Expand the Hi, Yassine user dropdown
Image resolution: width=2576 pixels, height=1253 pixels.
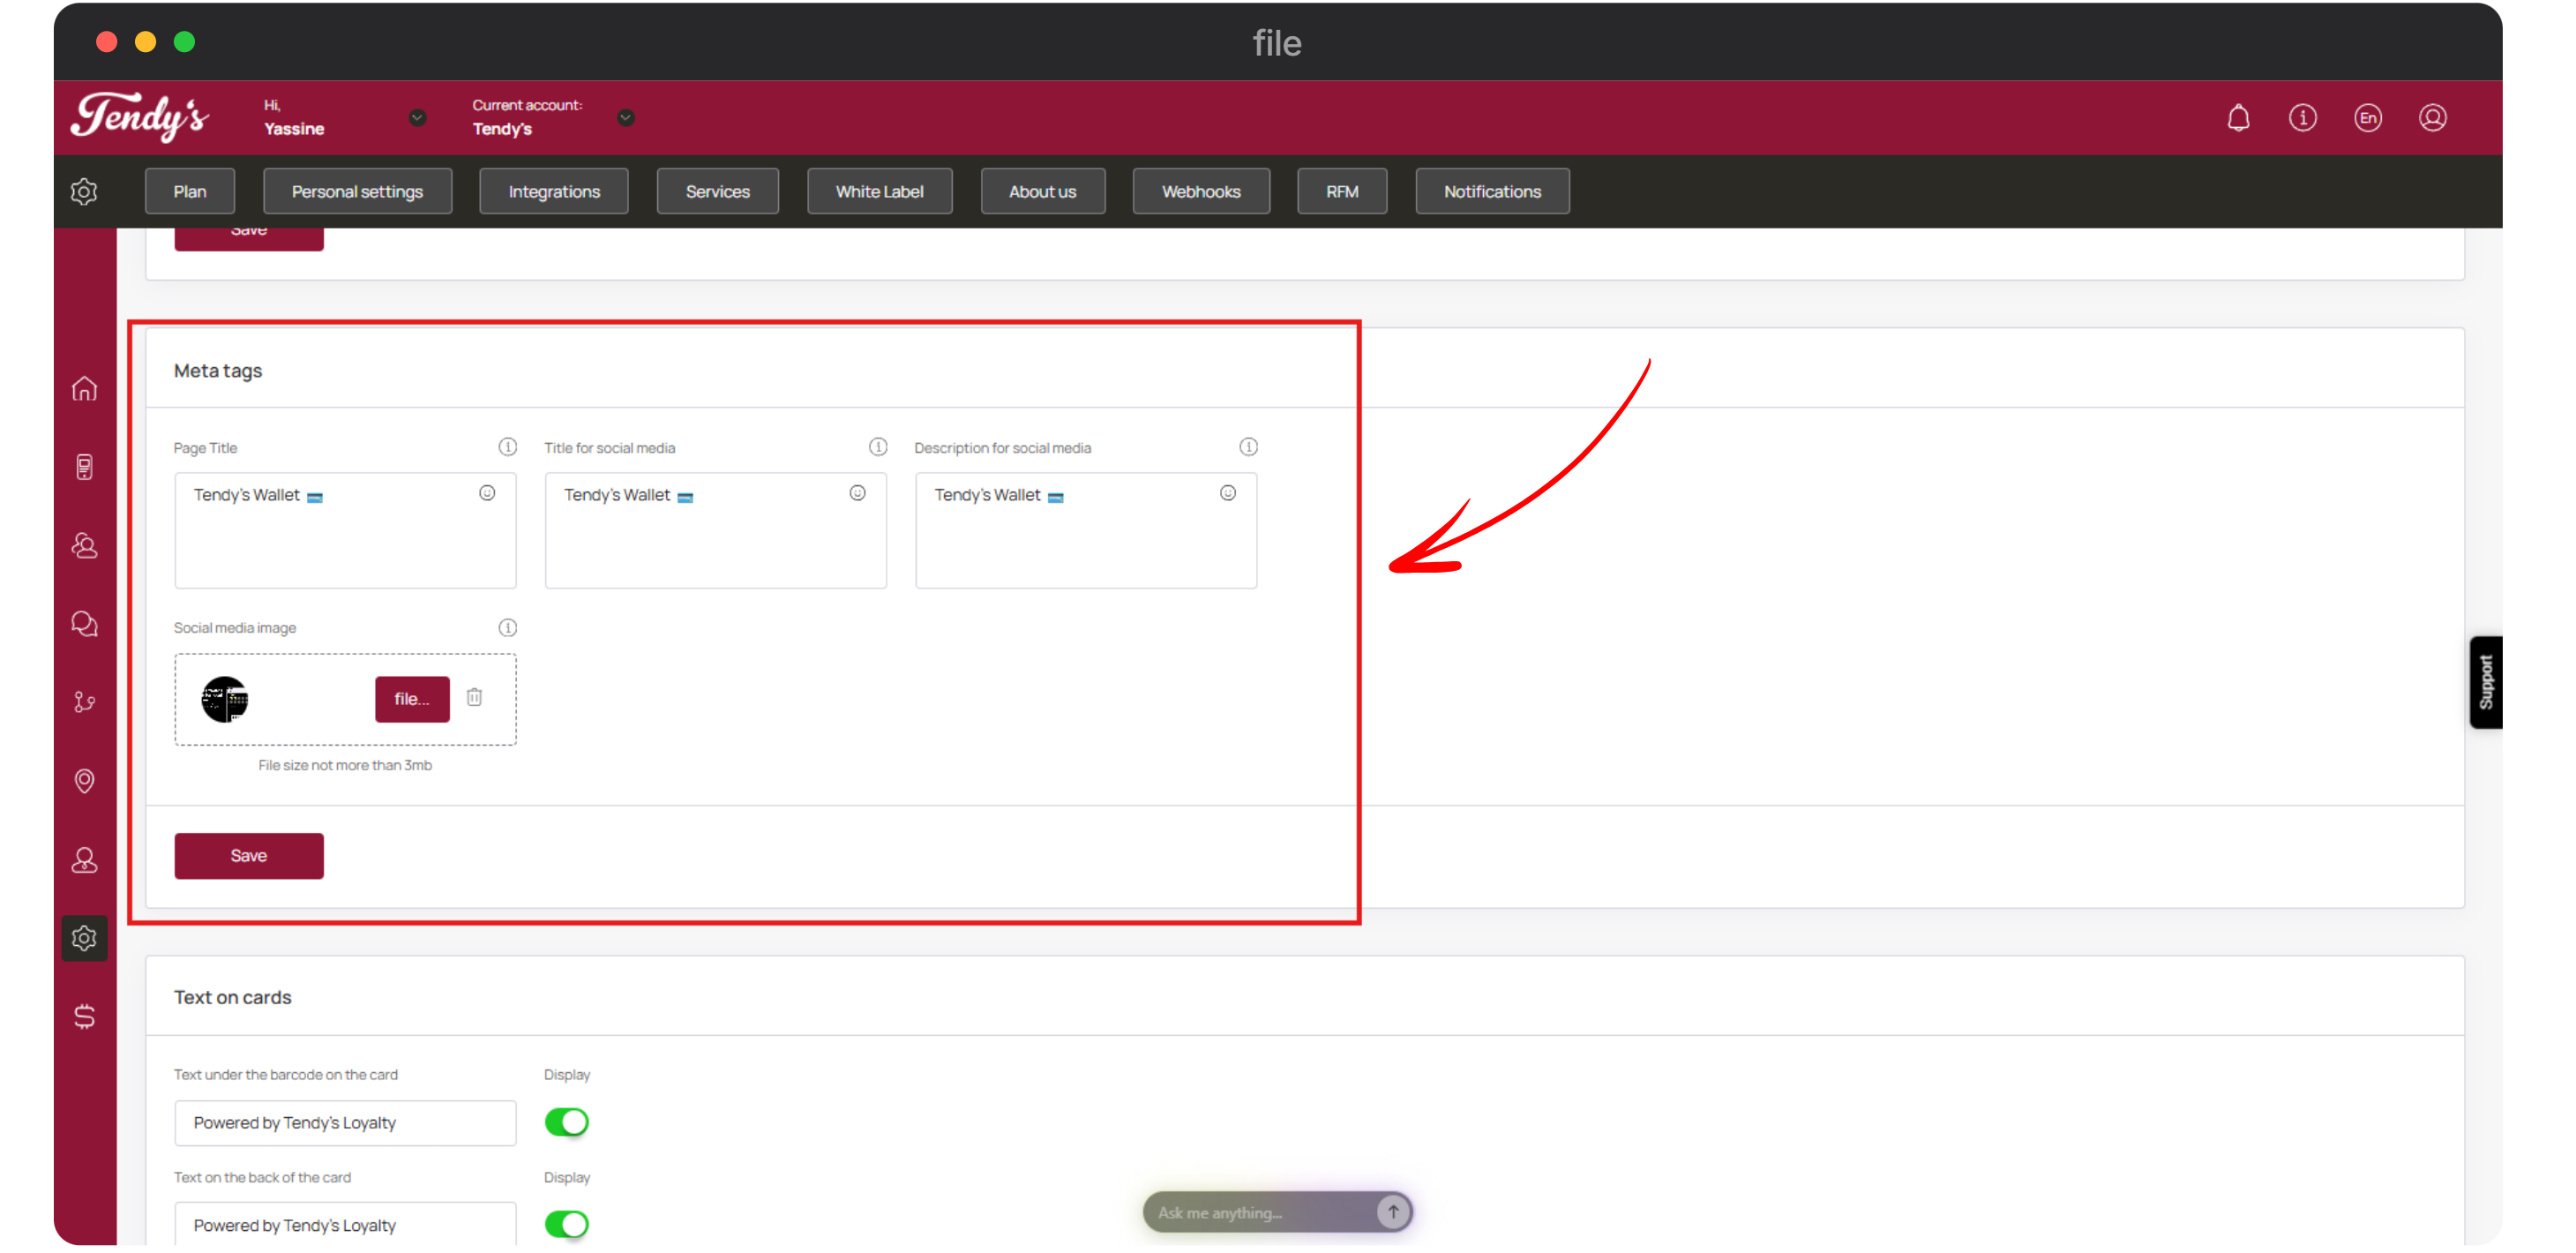click(418, 118)
